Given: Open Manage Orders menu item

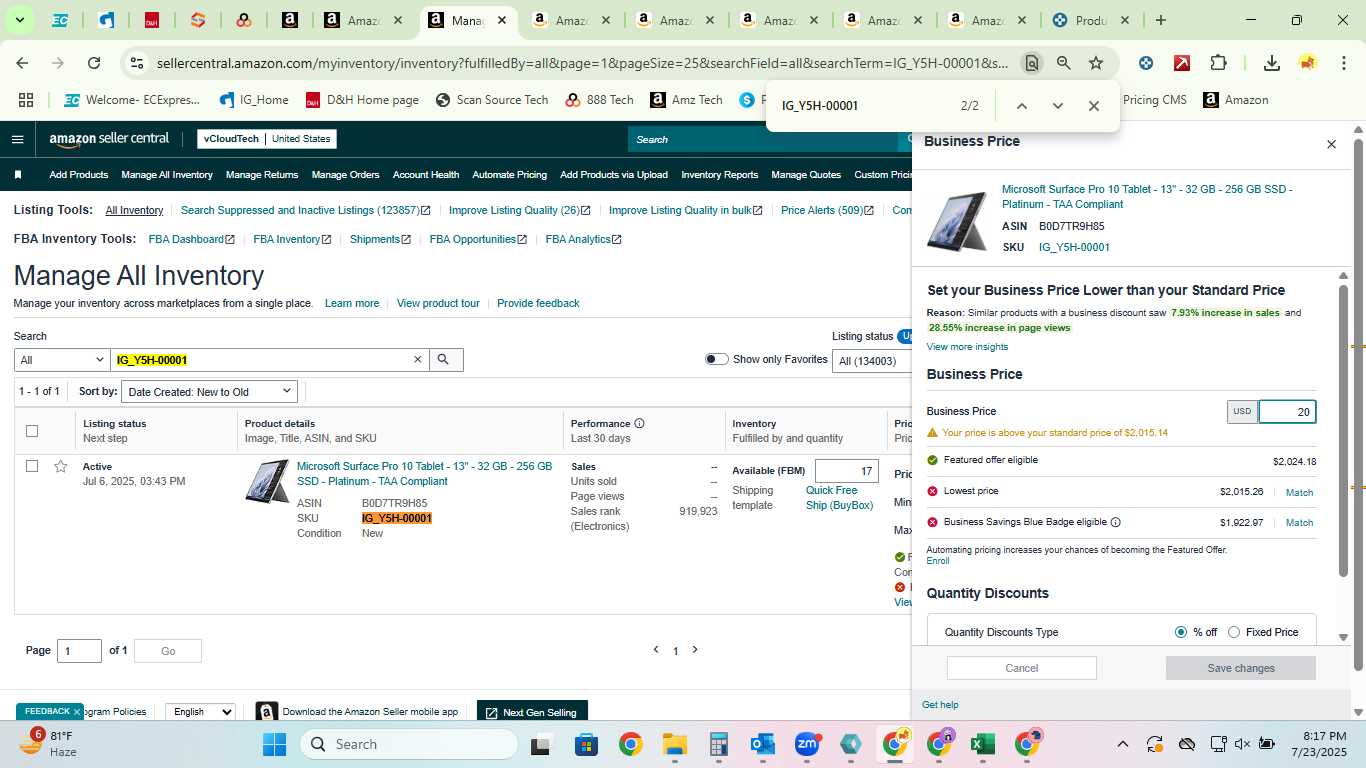Looking at the screenshot, I should coord(345,175).
